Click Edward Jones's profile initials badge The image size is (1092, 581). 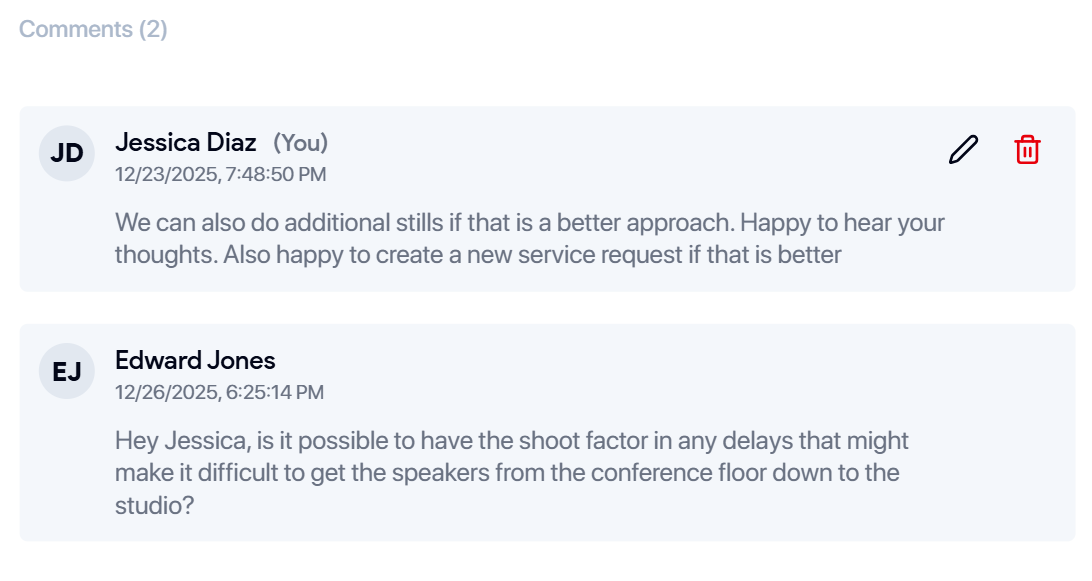click(66, 371)
